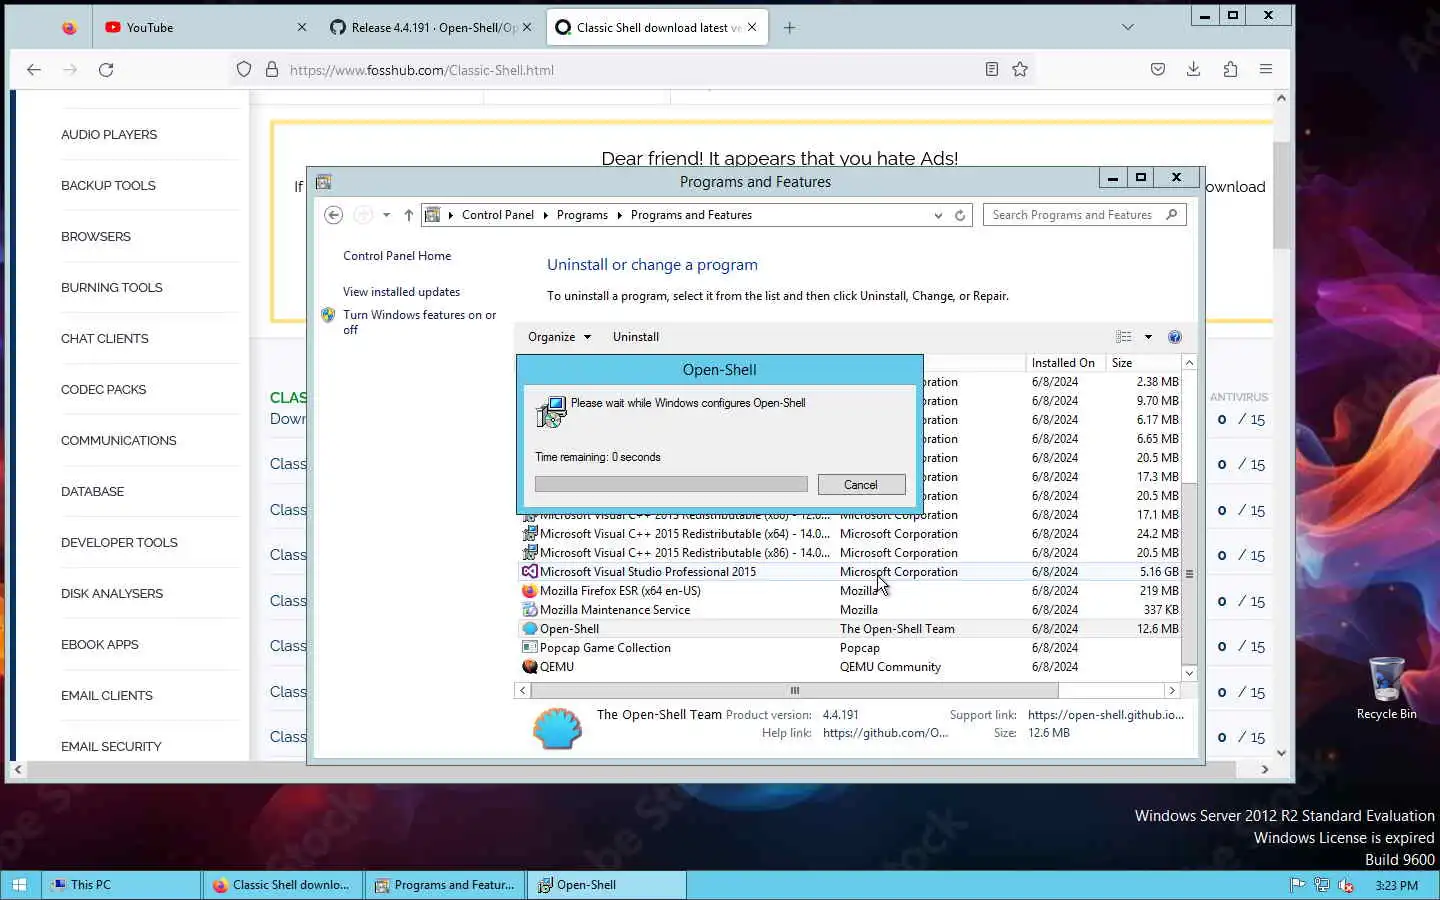1440x900 pixels.
Task: Click the shield tracking protection icon
Action: [244, 70]
